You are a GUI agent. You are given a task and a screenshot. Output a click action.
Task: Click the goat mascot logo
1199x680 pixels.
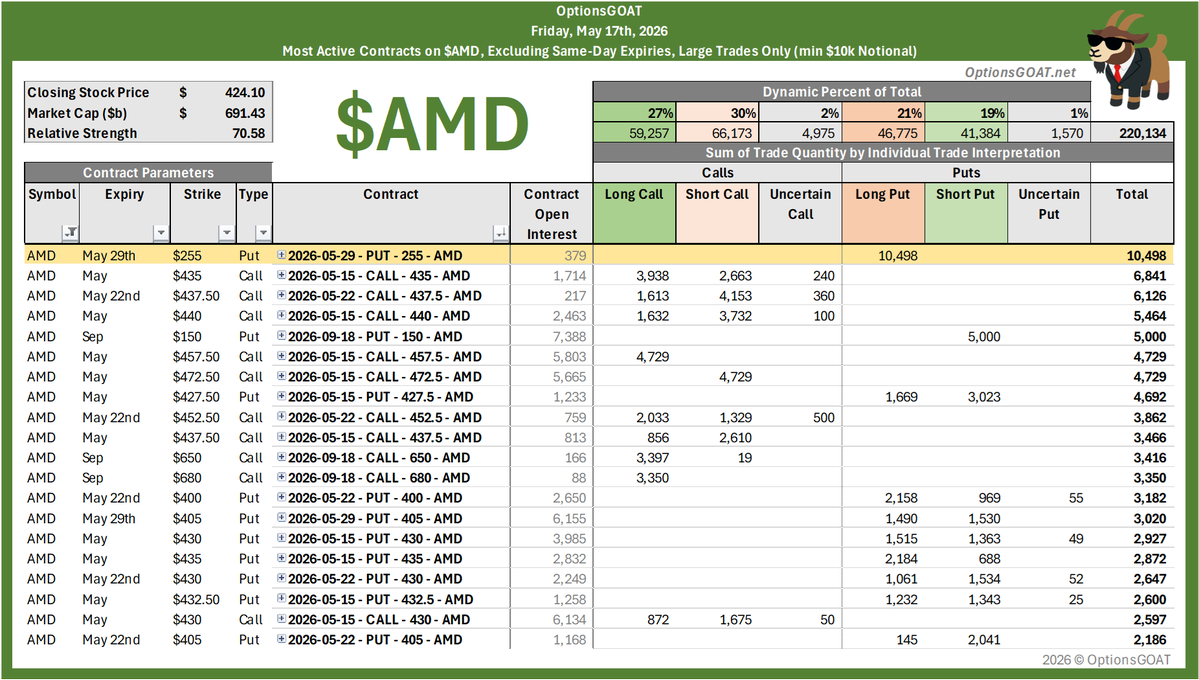pos(1128,61)
